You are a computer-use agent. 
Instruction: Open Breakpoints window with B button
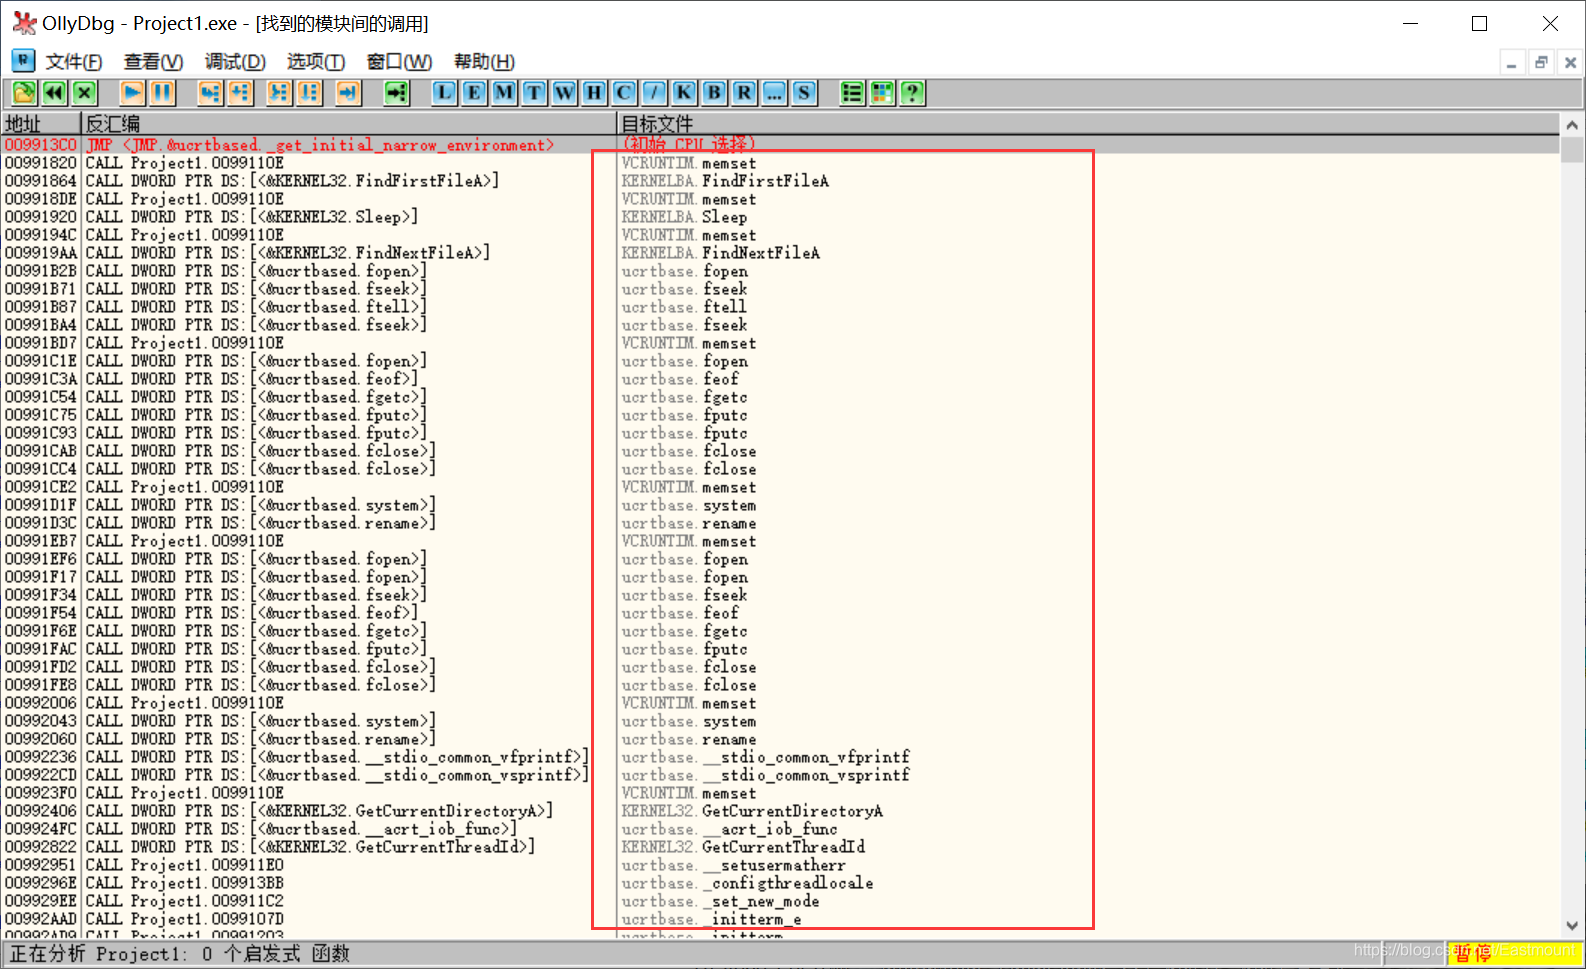pyautogui.click(x=714, y=93)
